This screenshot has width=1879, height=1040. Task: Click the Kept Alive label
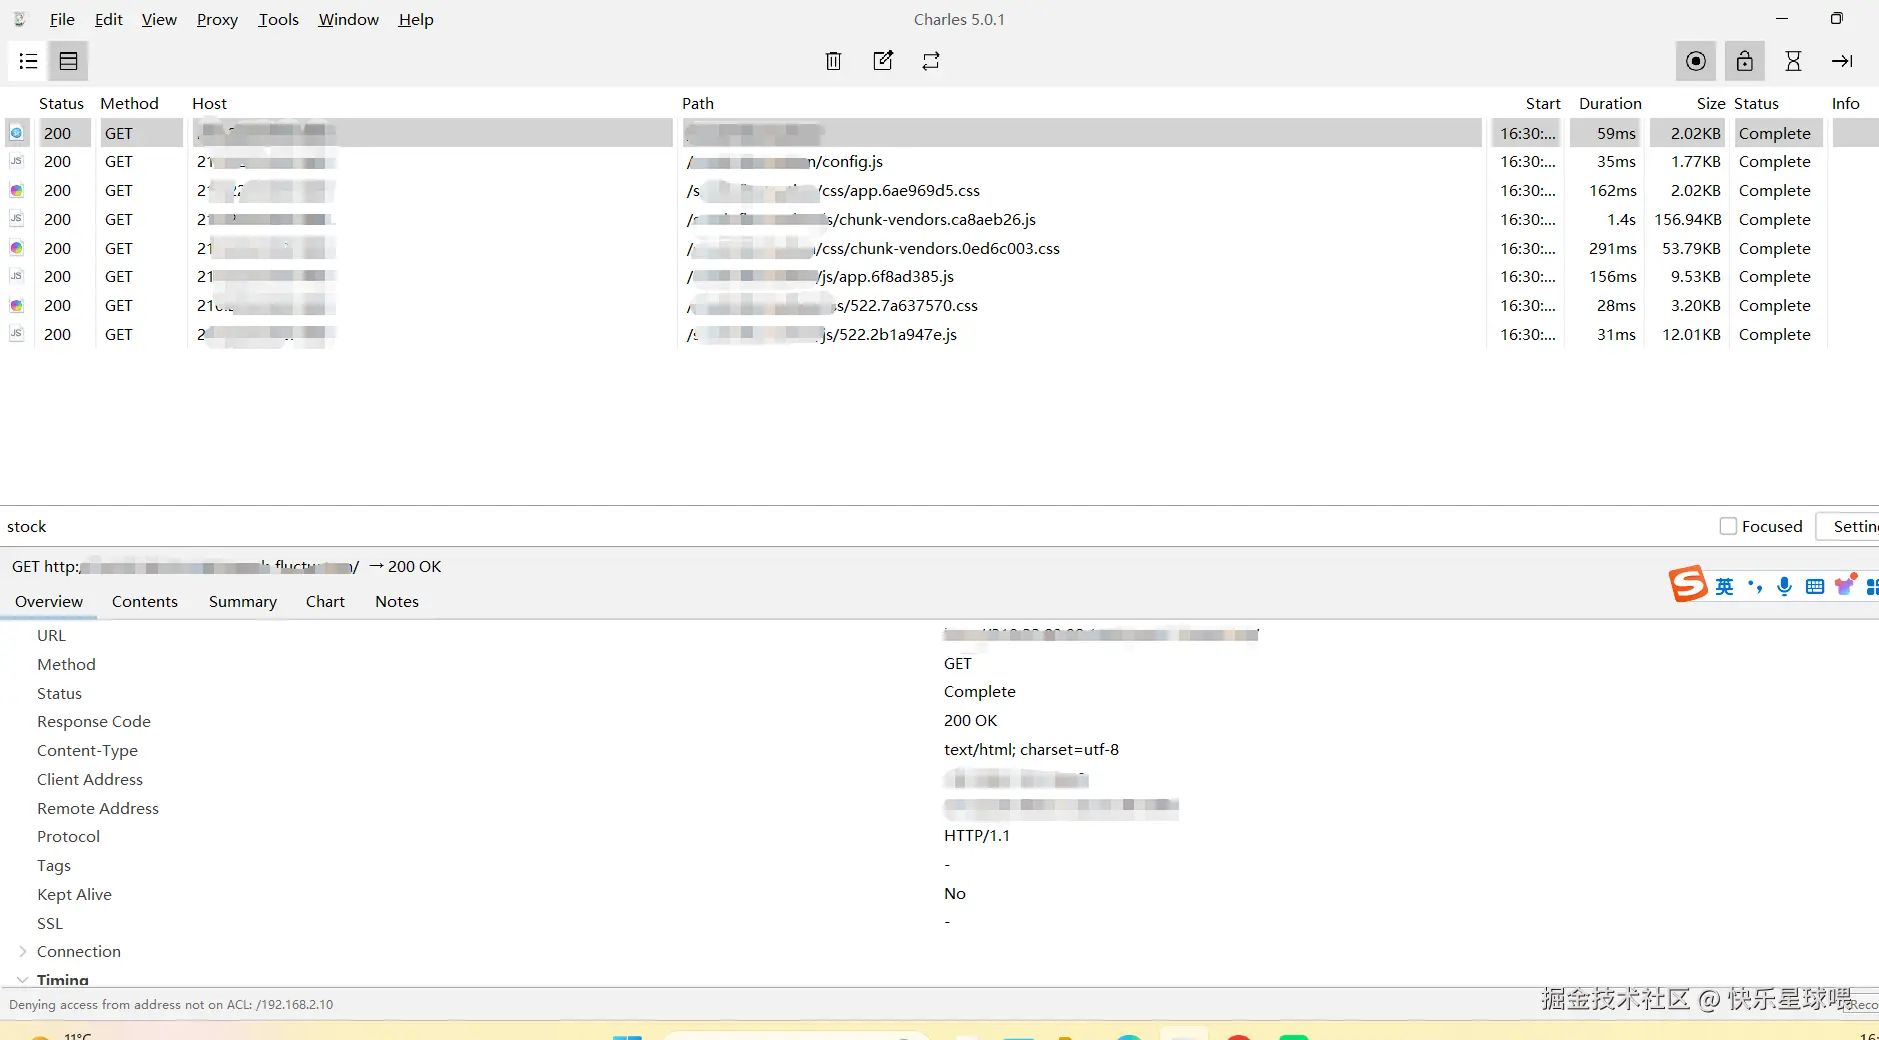[x=74, y=894]
